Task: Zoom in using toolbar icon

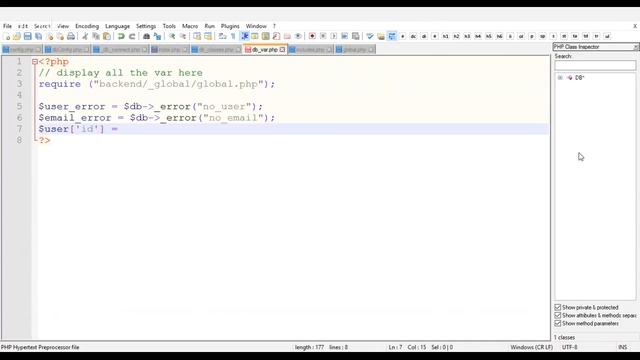Action: point(172,36)
